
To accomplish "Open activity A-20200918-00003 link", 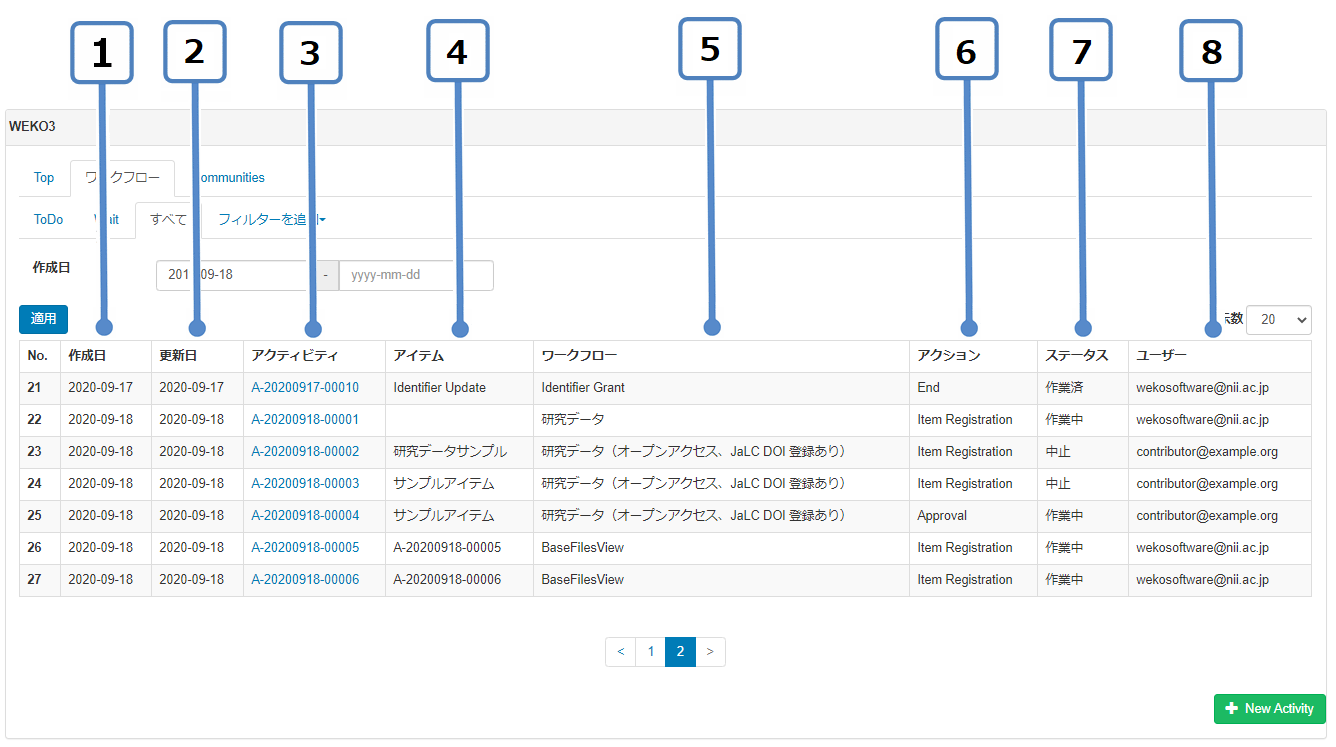I will [x=305, y=484].
